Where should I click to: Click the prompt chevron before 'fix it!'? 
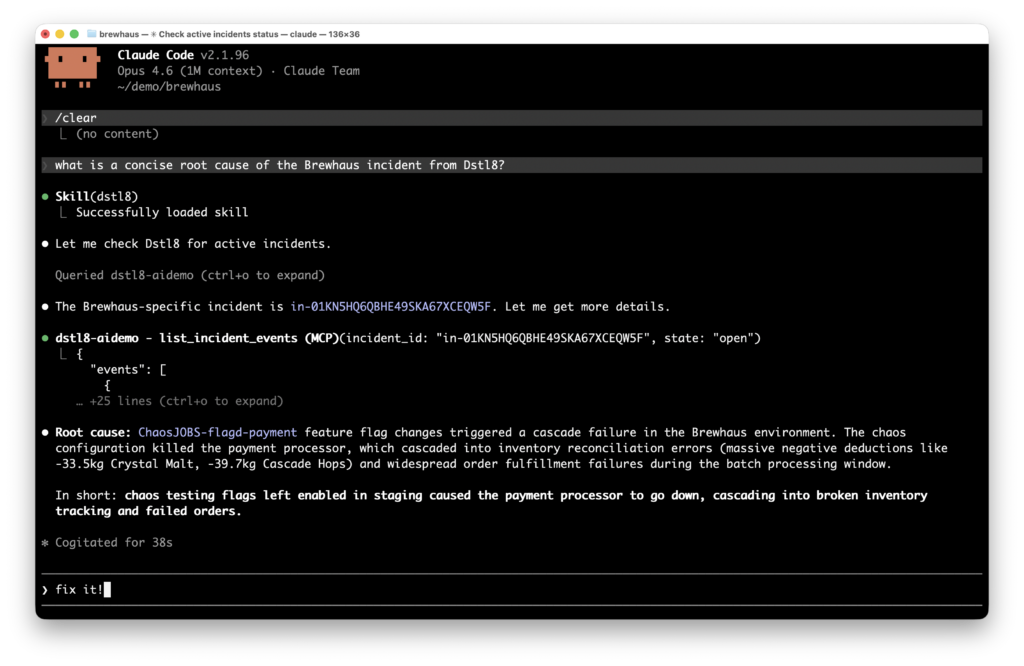tap(46, 590)
